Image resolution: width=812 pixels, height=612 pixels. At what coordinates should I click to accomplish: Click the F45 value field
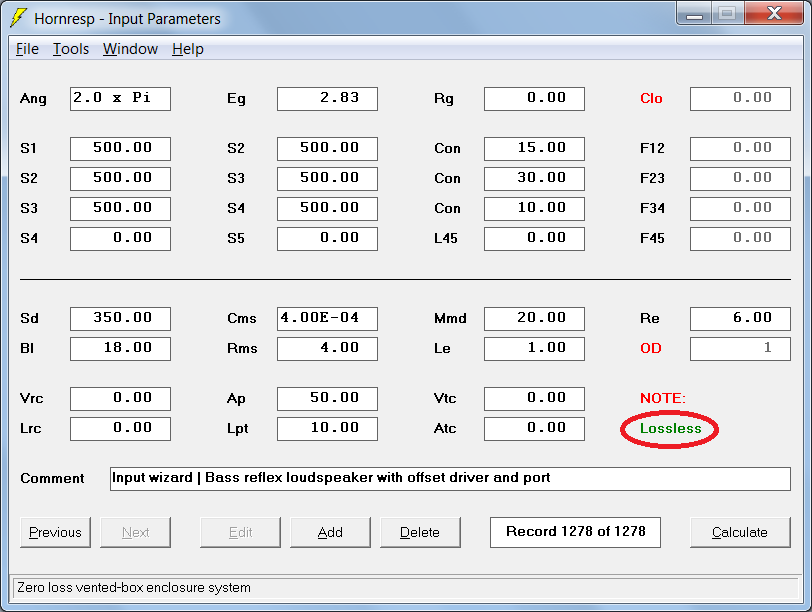point(741,239)
